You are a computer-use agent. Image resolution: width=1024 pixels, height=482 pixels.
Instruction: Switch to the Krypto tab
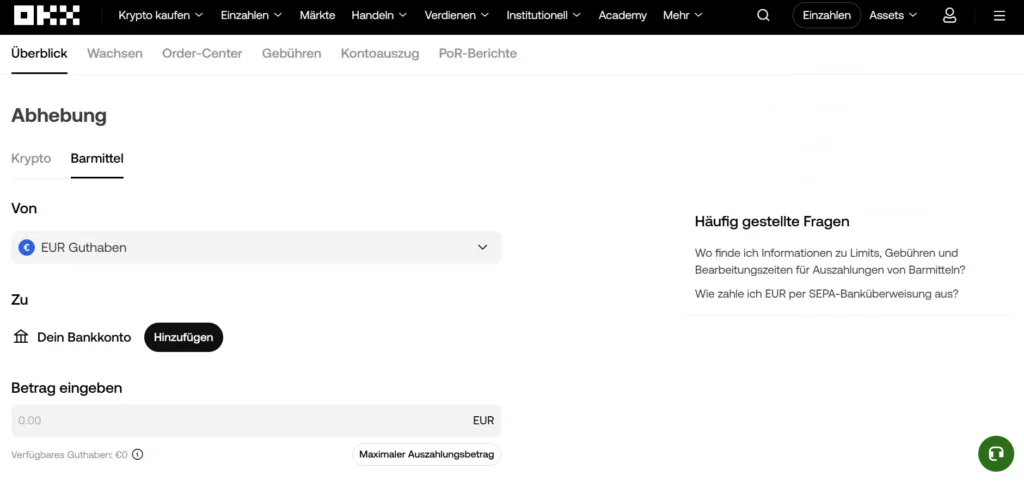[31, 158]
